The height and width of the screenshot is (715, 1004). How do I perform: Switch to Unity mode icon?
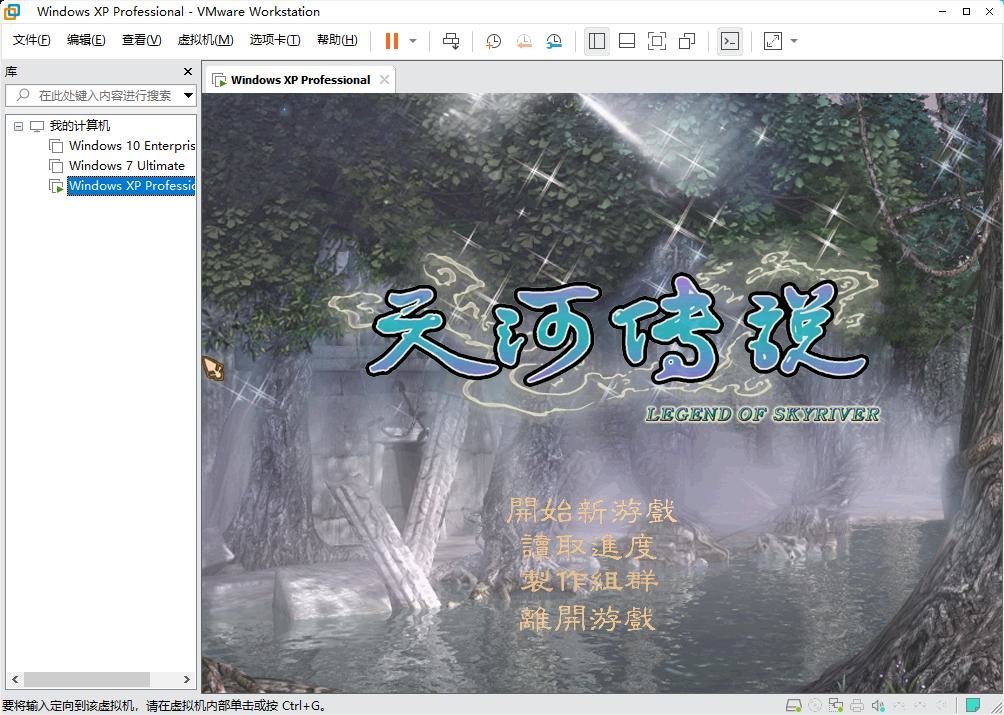point(687,41)
